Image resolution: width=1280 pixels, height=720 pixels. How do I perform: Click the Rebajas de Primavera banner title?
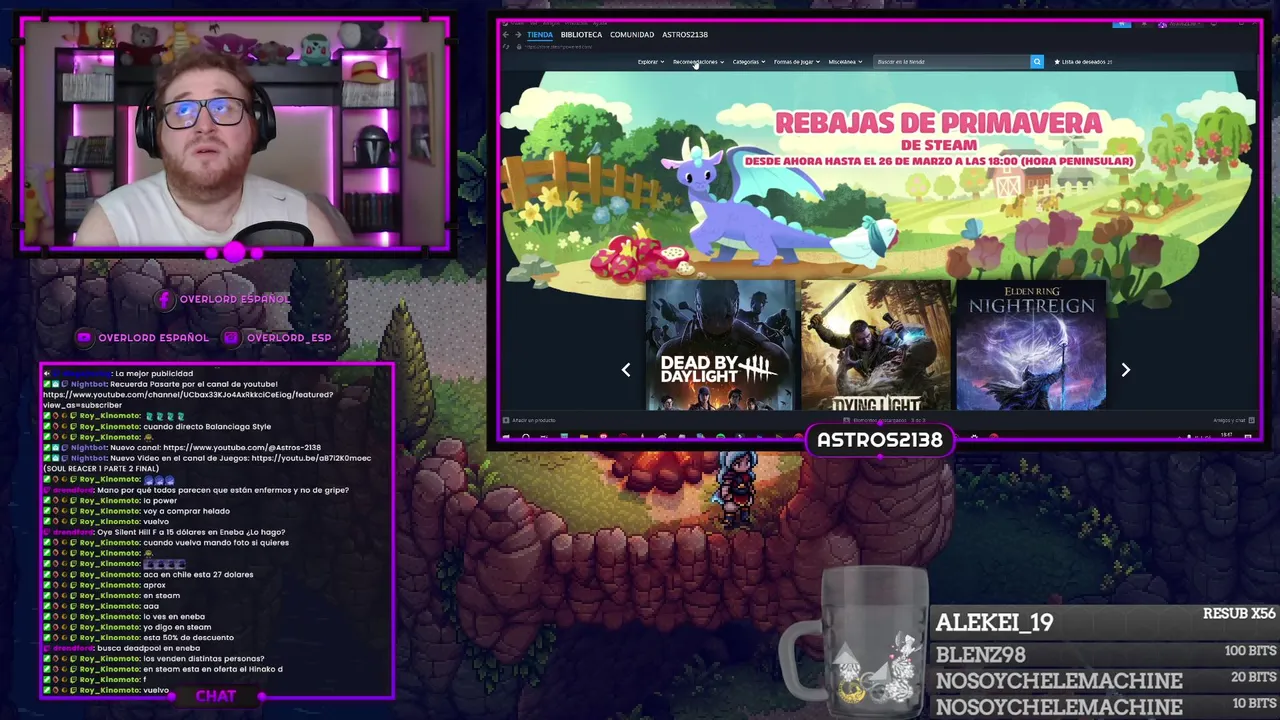938,123
